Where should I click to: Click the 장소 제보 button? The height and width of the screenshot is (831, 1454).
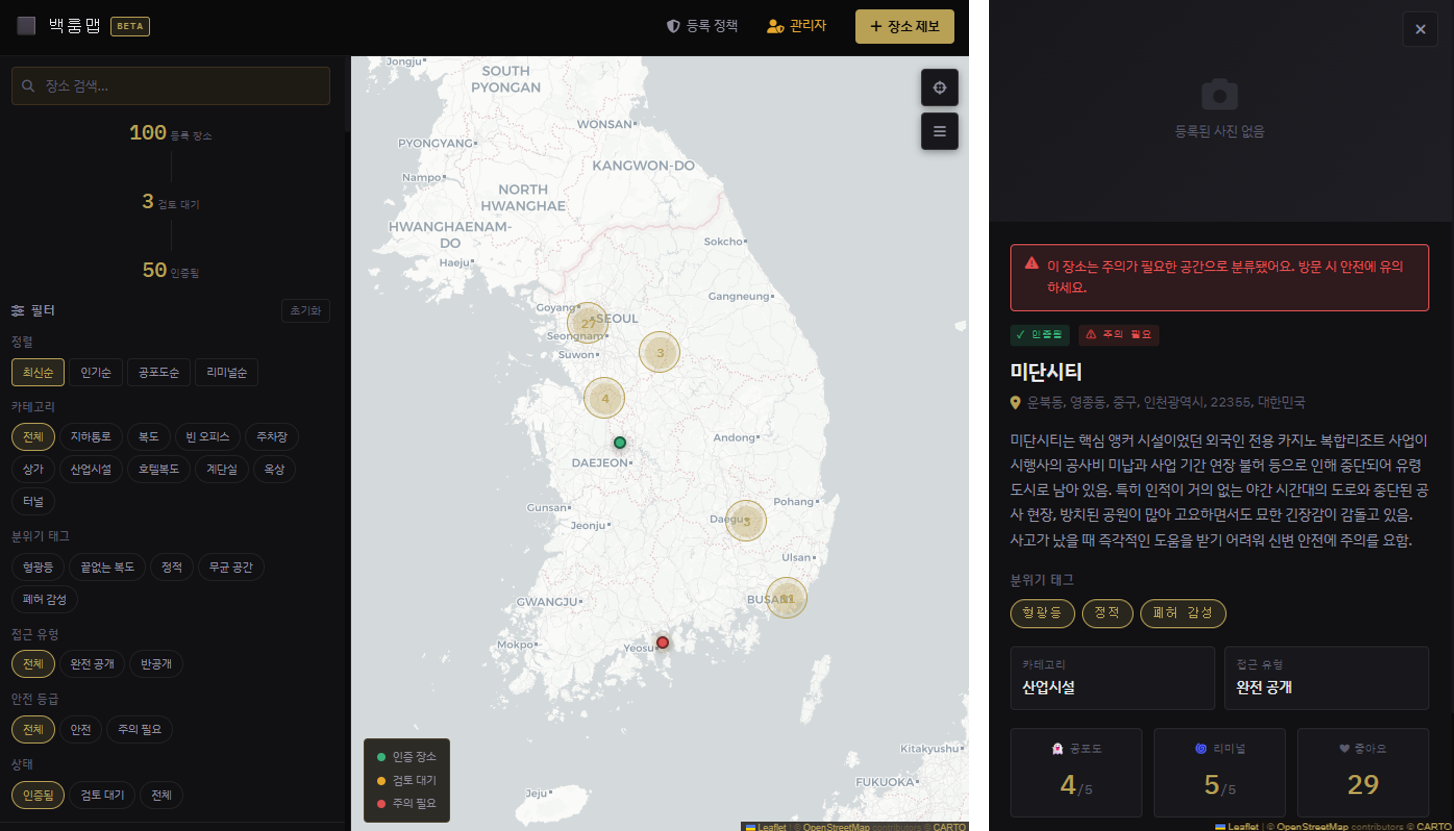904,26
